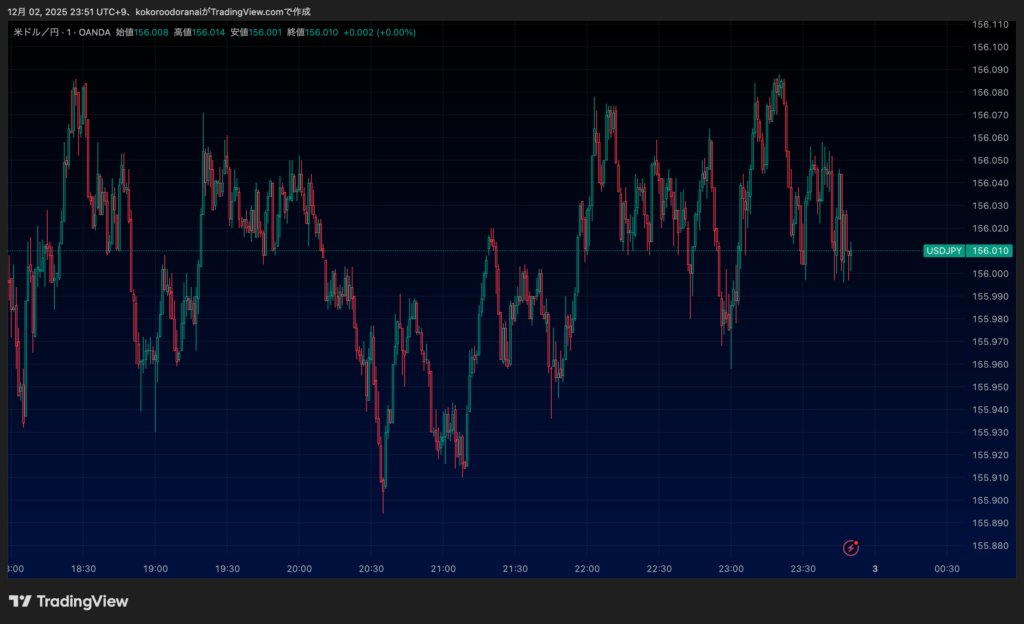Click the 18:30 time axis label
This screenshot has height=624, width=1024.
[83, 569]
